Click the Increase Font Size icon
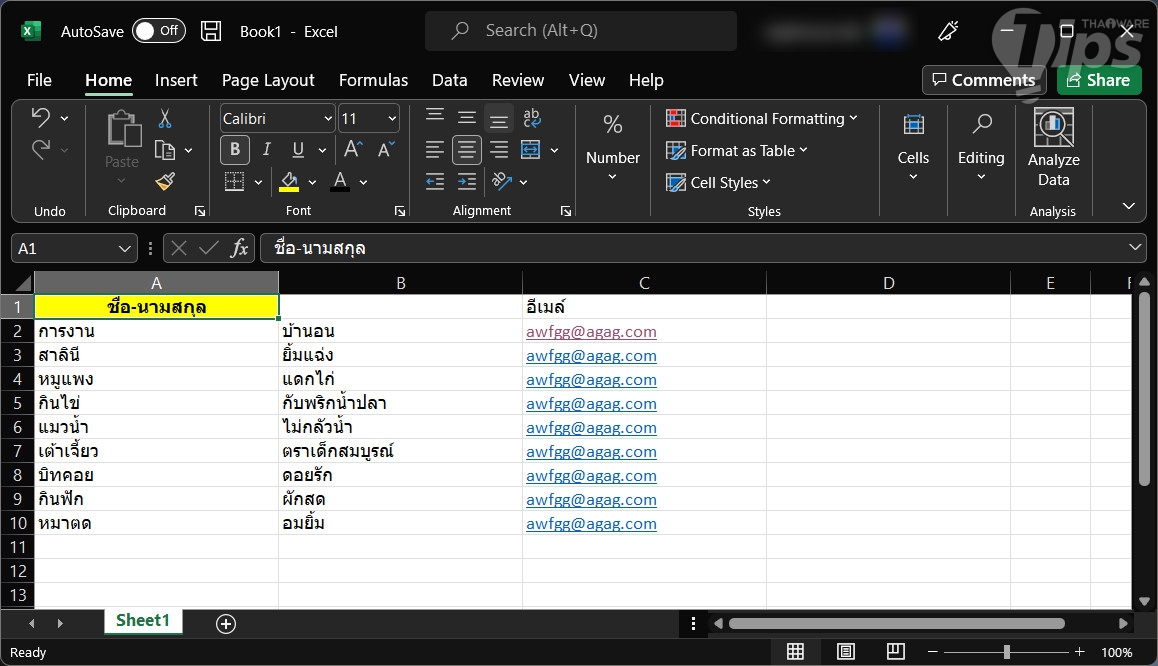Viewport: 1158px width, 666px height. 353,150
